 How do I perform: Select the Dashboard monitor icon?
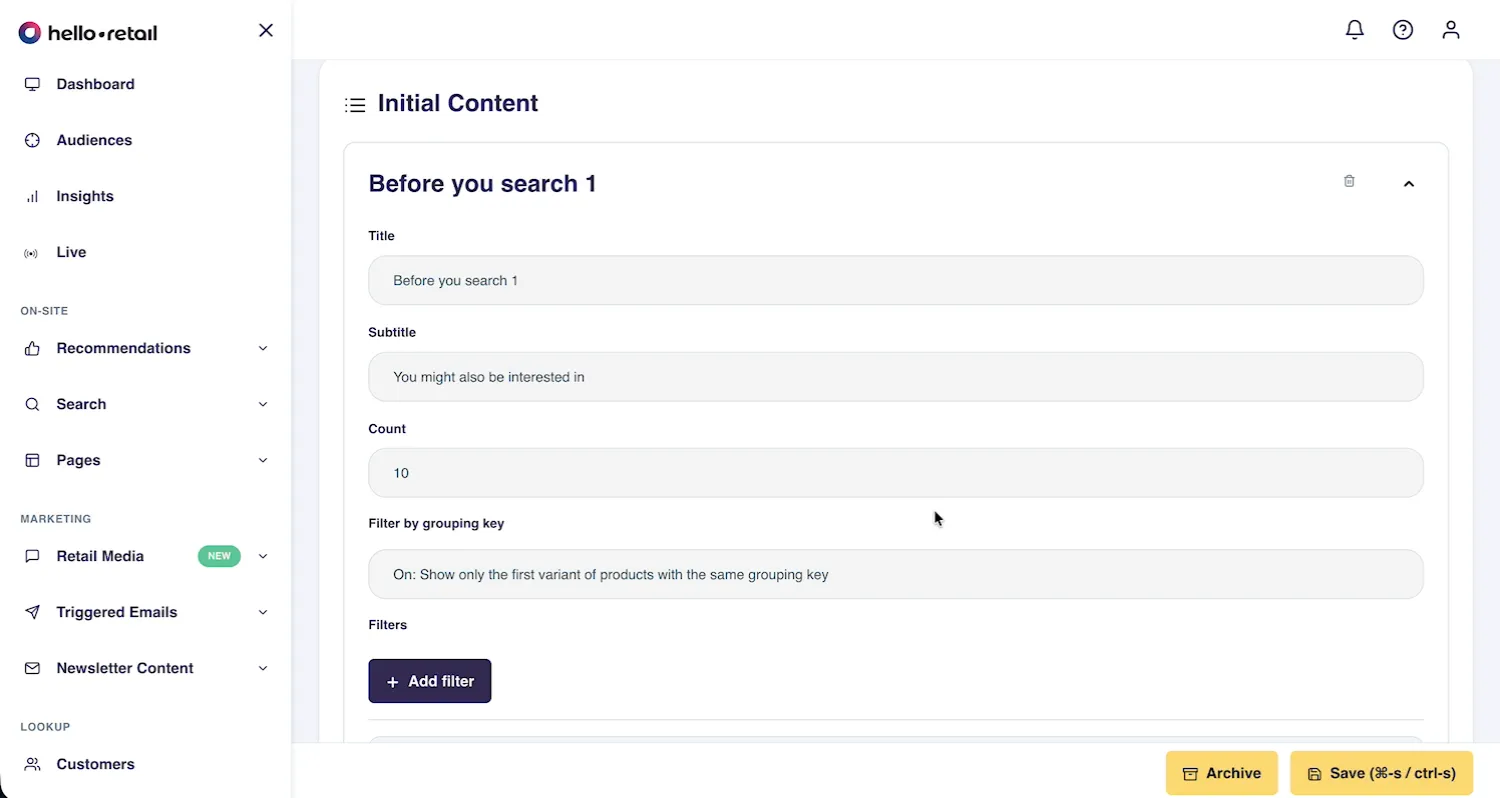point(33,84)
